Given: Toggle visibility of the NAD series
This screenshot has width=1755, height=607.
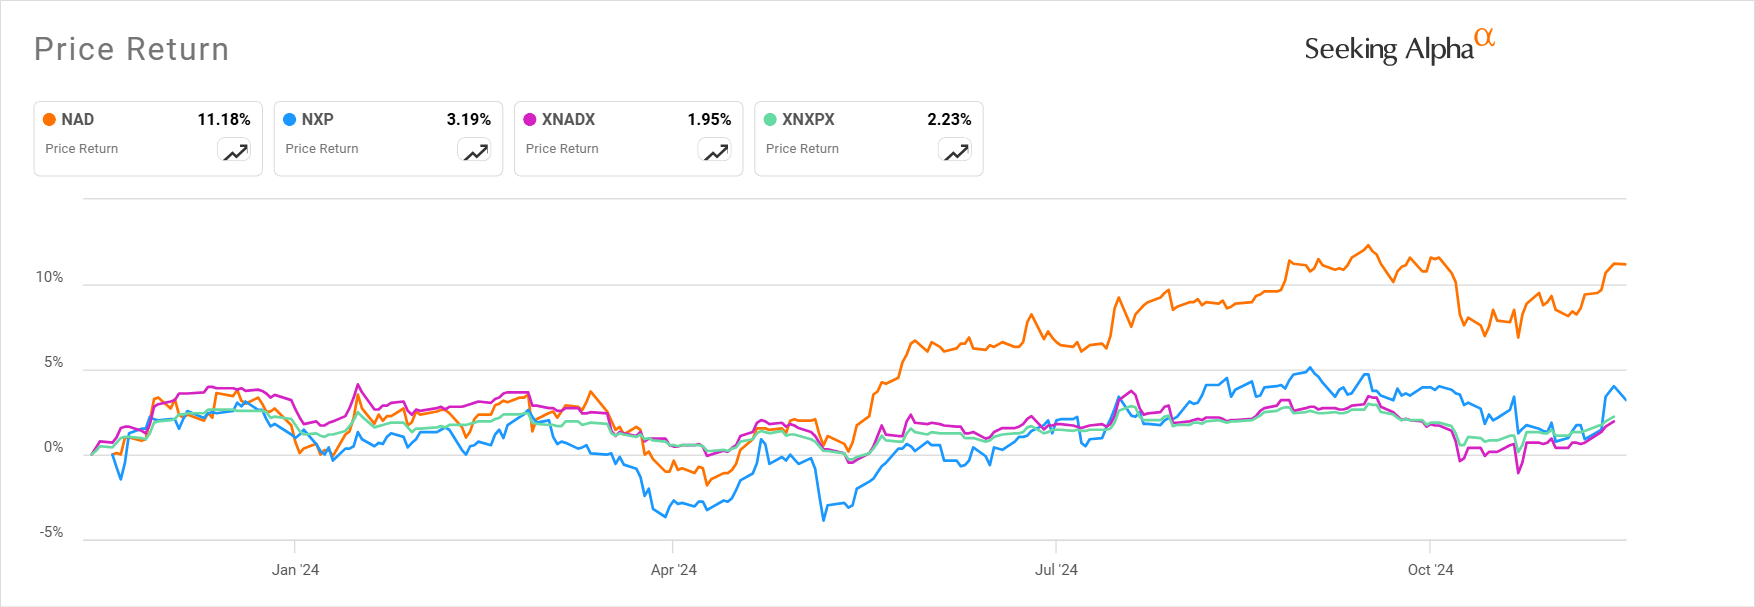Looking at the screenshot, I should point(147,138).
